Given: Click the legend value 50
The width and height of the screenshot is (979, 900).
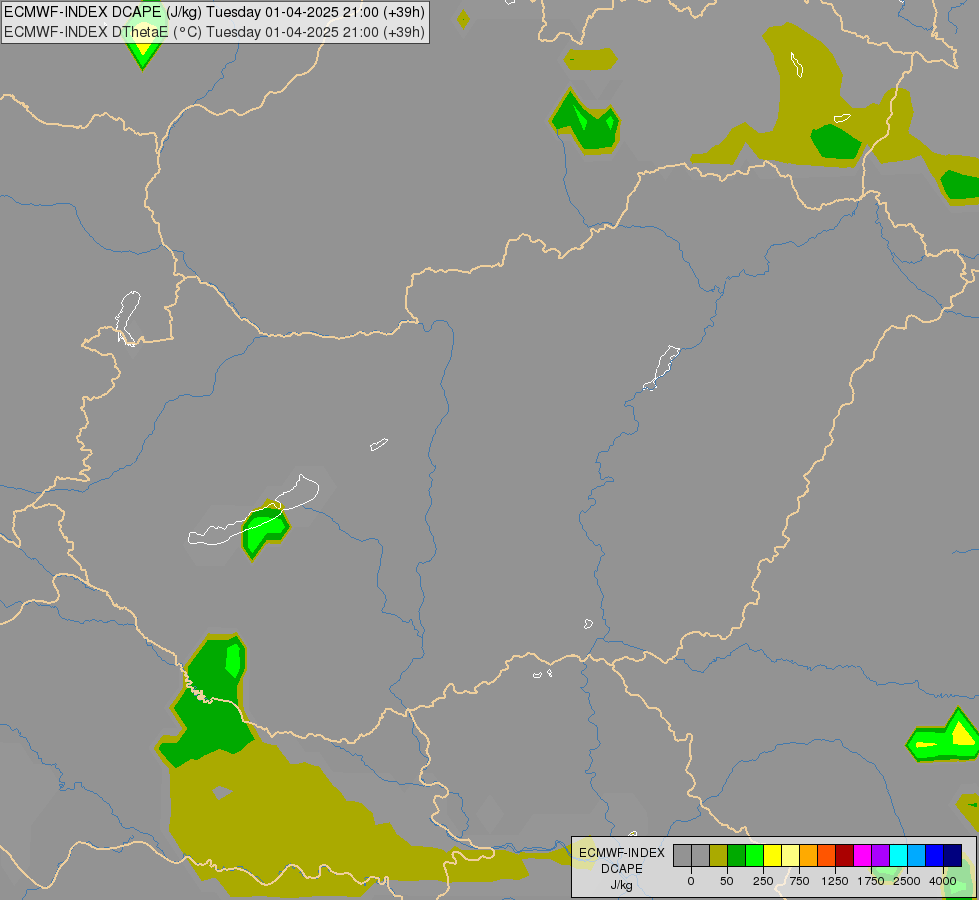Looking at the screenshot, I should pyautogui.click(x=727, y=881).
